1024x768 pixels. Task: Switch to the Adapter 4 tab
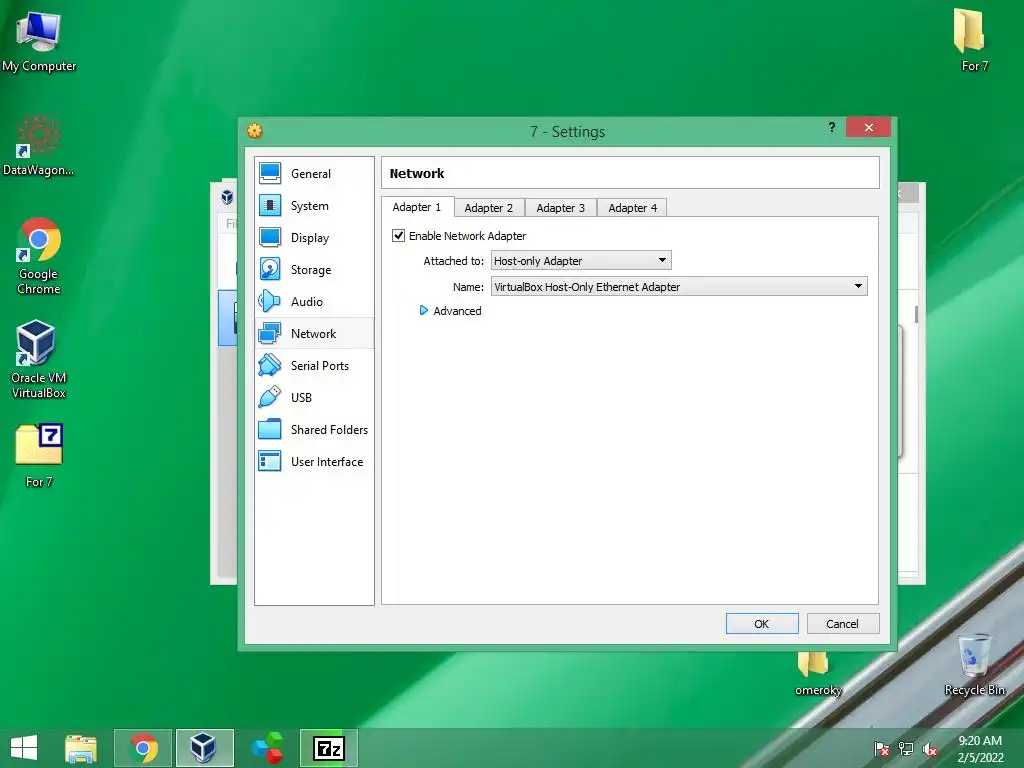pos(632,208)
